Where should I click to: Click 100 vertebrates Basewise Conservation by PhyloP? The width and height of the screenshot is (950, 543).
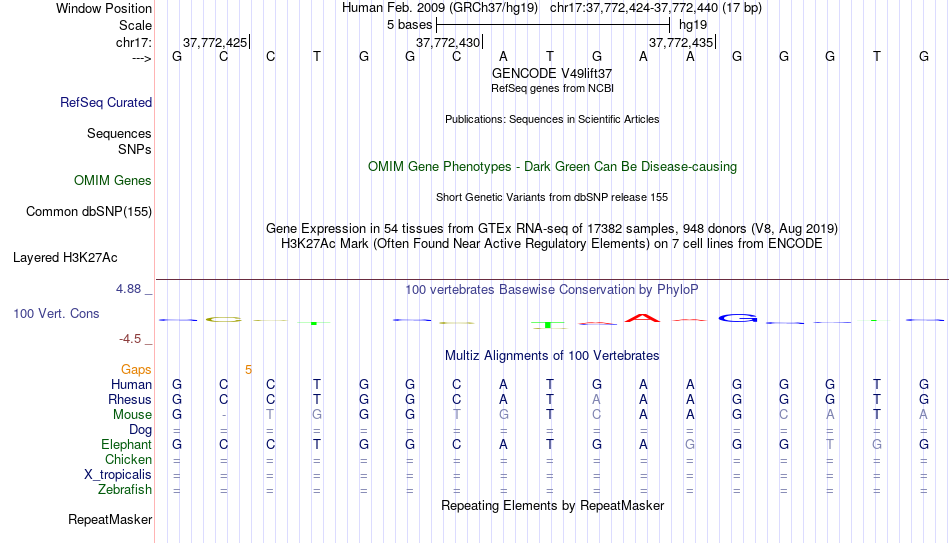tap(552, 290)
